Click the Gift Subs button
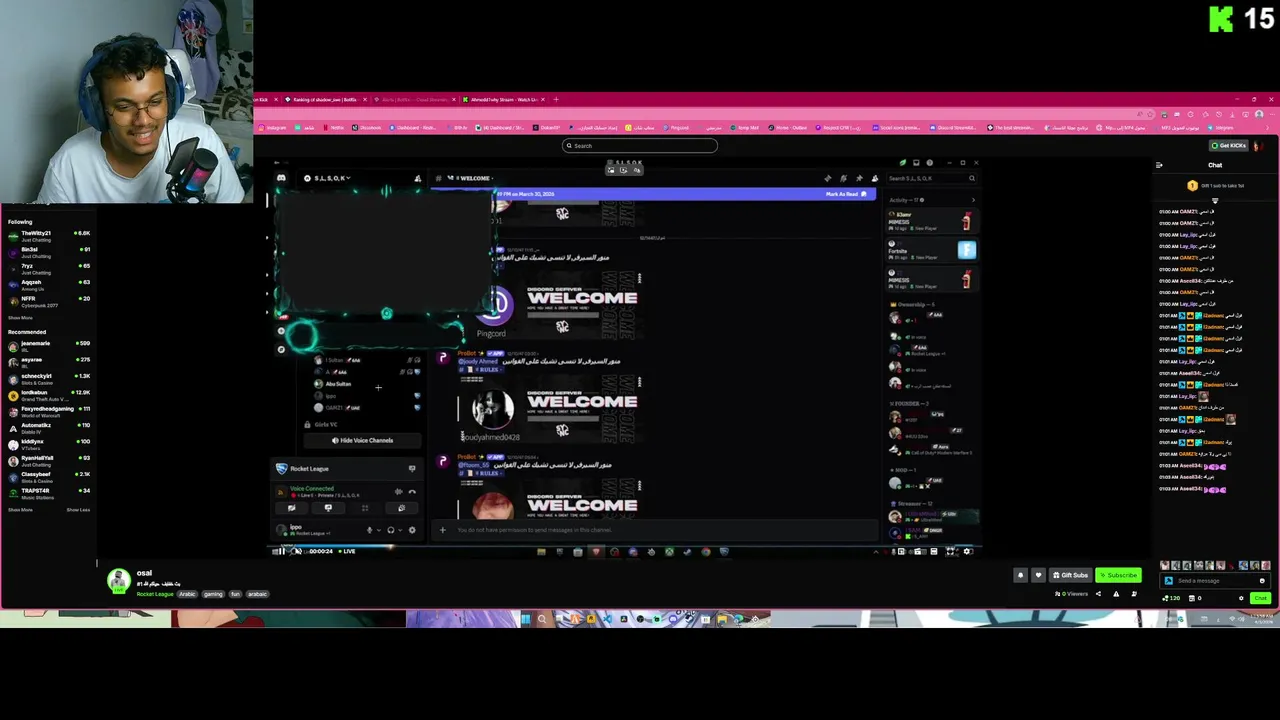This screenshot has width=1280, height=720. pyautogui.click(x=1070, y=575)
